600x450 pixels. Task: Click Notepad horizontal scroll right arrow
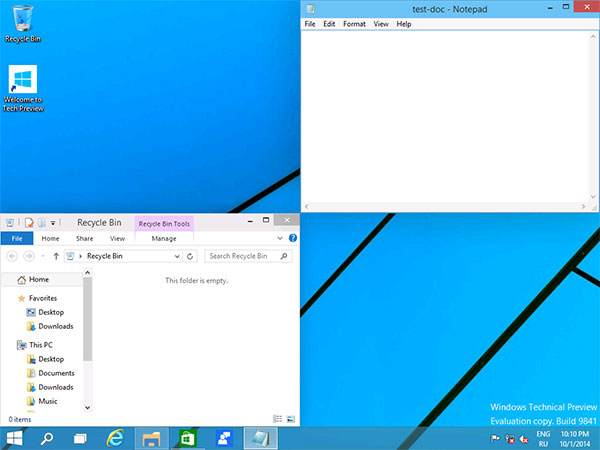(584, 207)
